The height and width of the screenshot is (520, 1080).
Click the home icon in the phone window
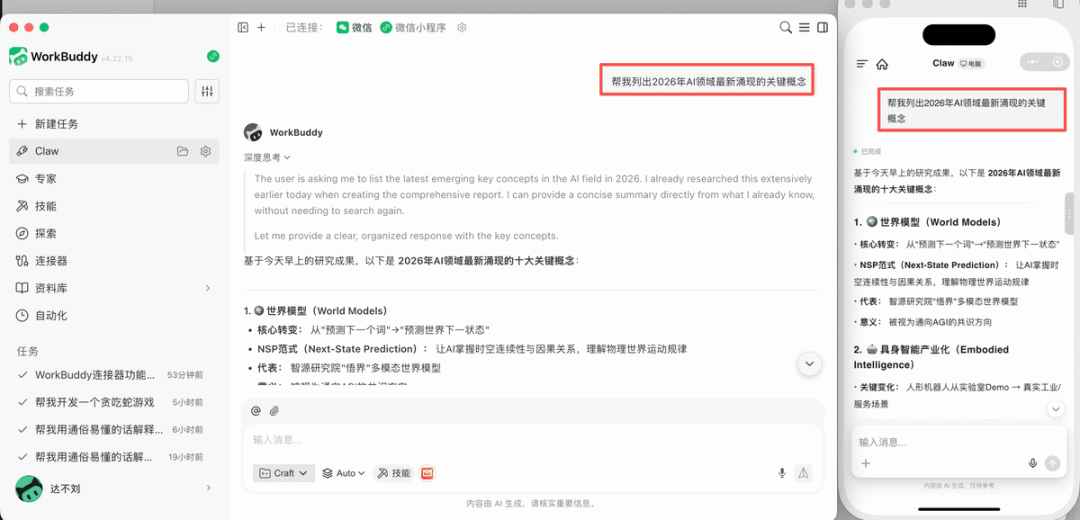(x=882, y=64)
